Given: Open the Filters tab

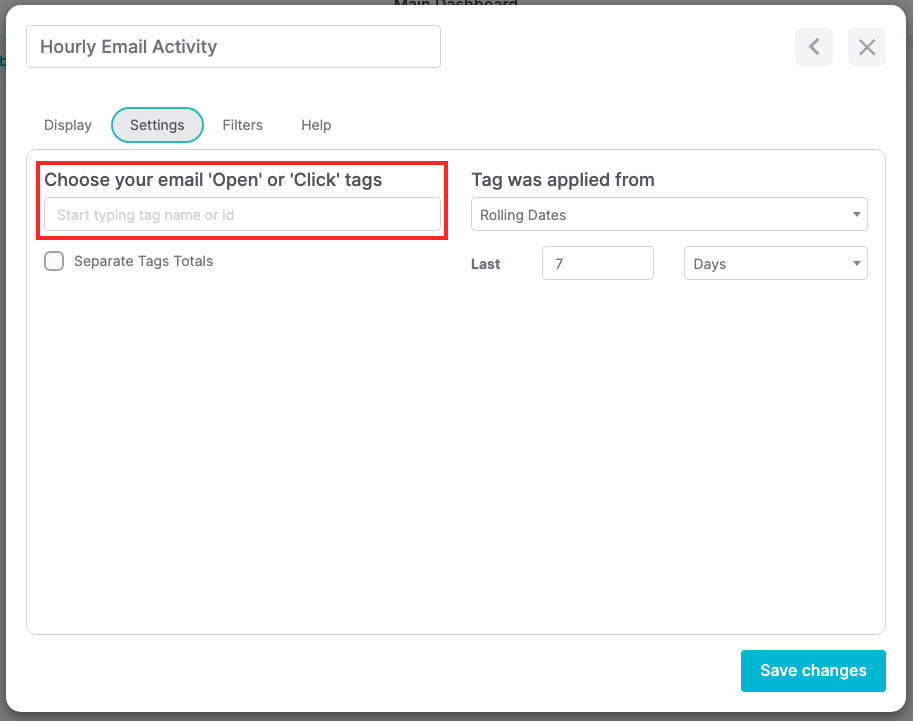Looking at the screenshot, I should coord(242,125).
